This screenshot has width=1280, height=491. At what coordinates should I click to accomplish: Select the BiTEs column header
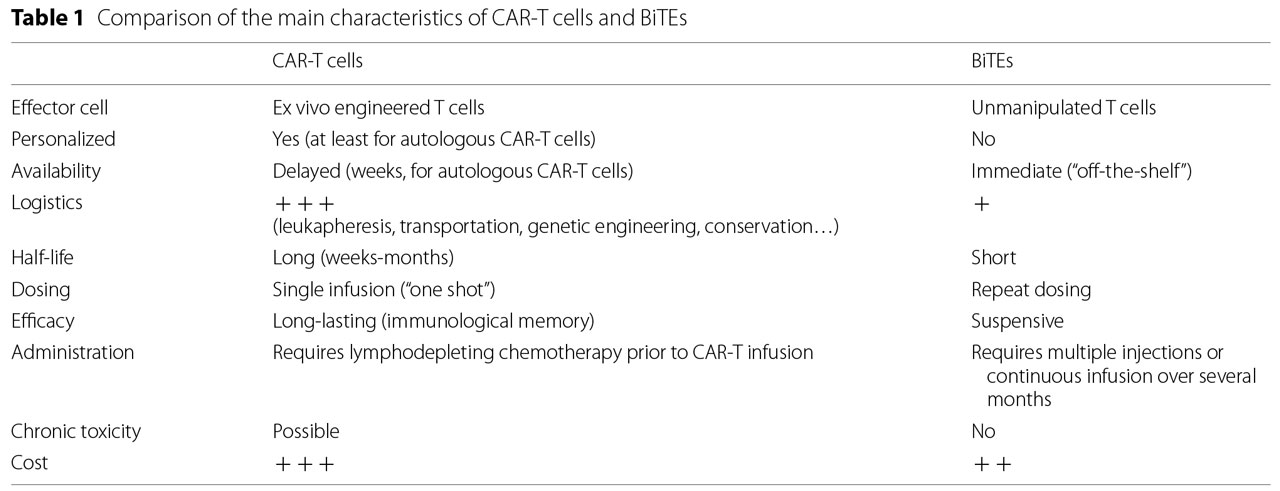coord(991,61)
